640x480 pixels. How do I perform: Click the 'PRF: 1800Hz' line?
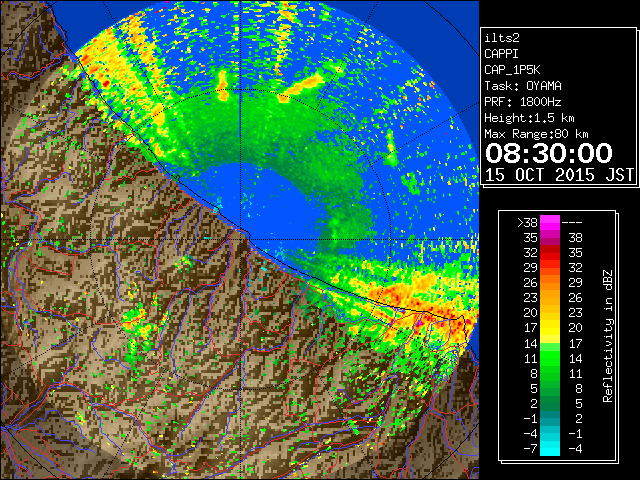pyautogui.click(x=523, y=102)
